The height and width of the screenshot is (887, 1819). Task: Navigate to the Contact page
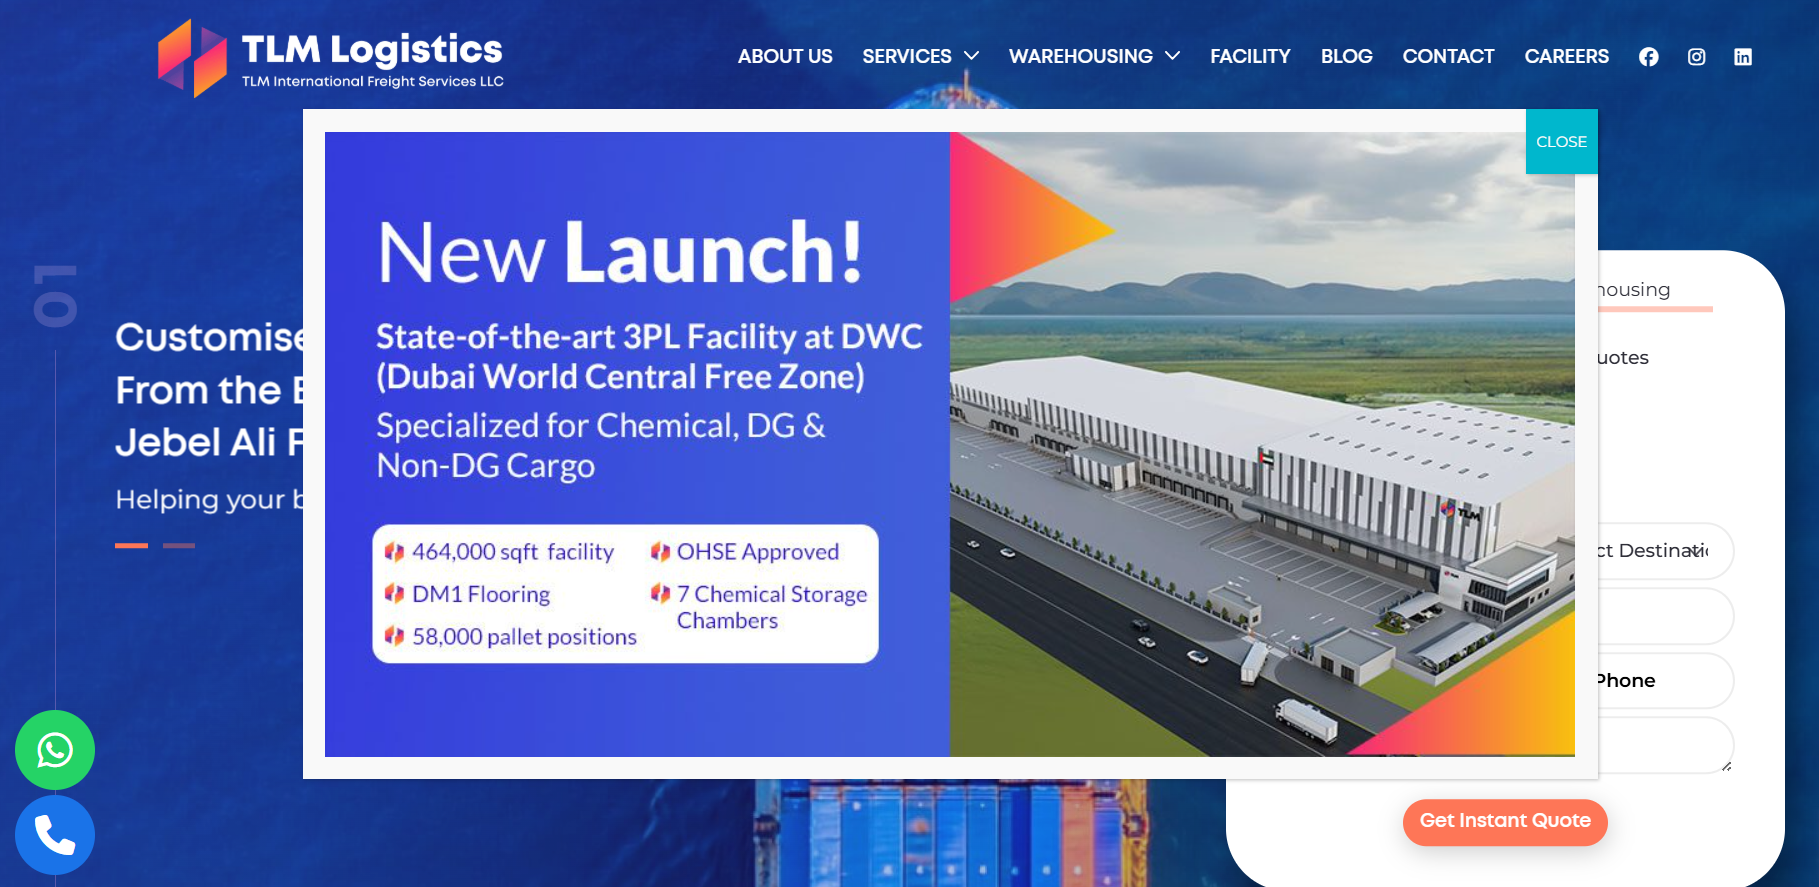(1448, 57)
